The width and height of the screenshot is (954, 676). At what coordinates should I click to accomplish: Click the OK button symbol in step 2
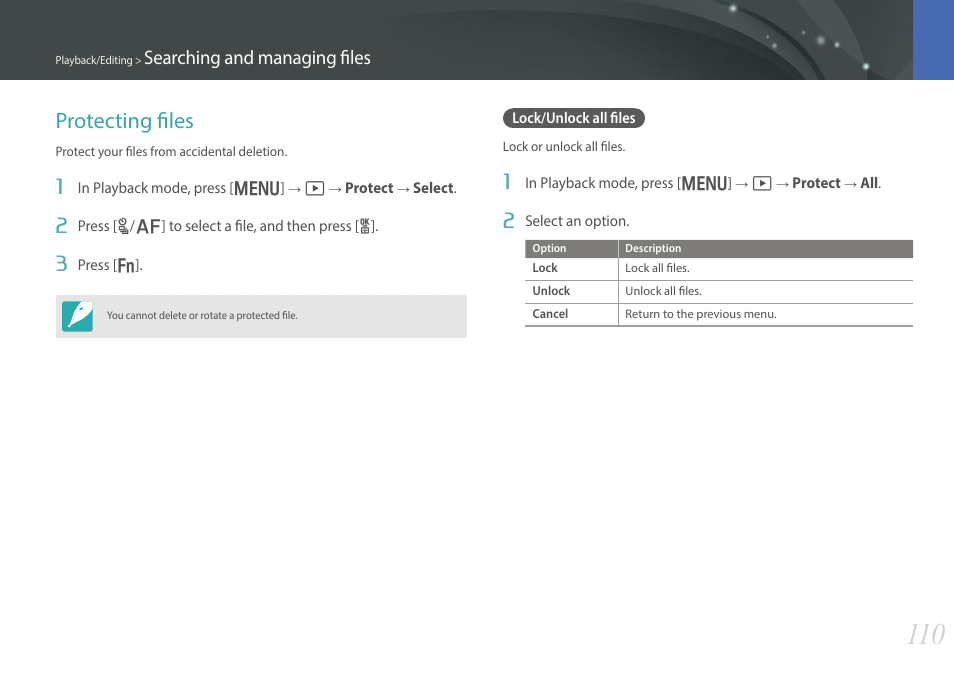(x=365, y=226)
